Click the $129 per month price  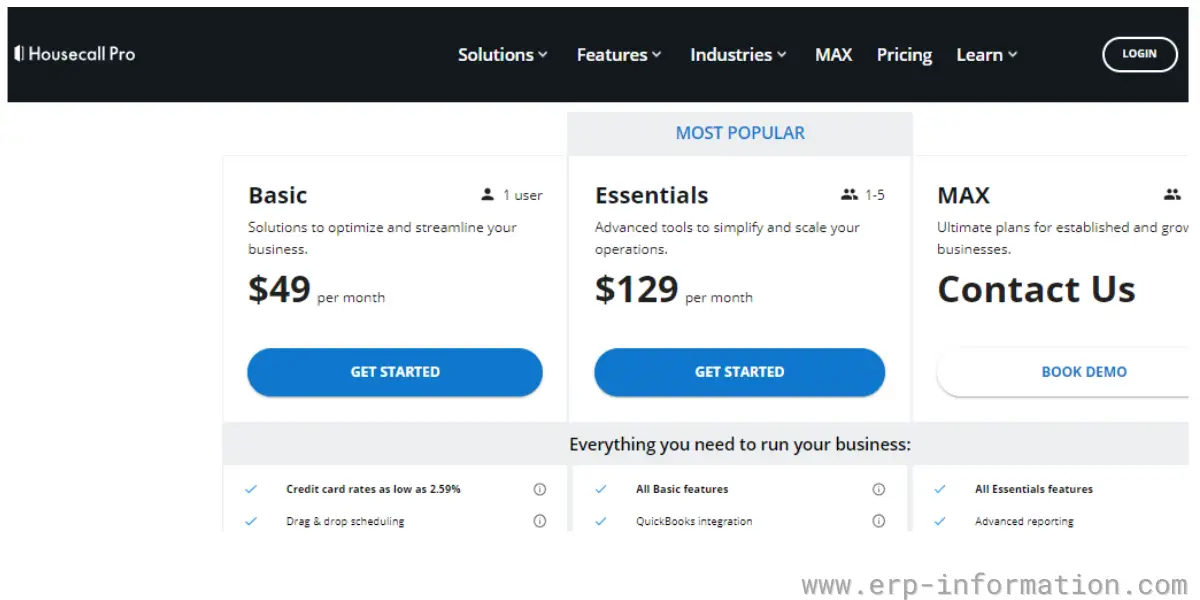[674, 290]
